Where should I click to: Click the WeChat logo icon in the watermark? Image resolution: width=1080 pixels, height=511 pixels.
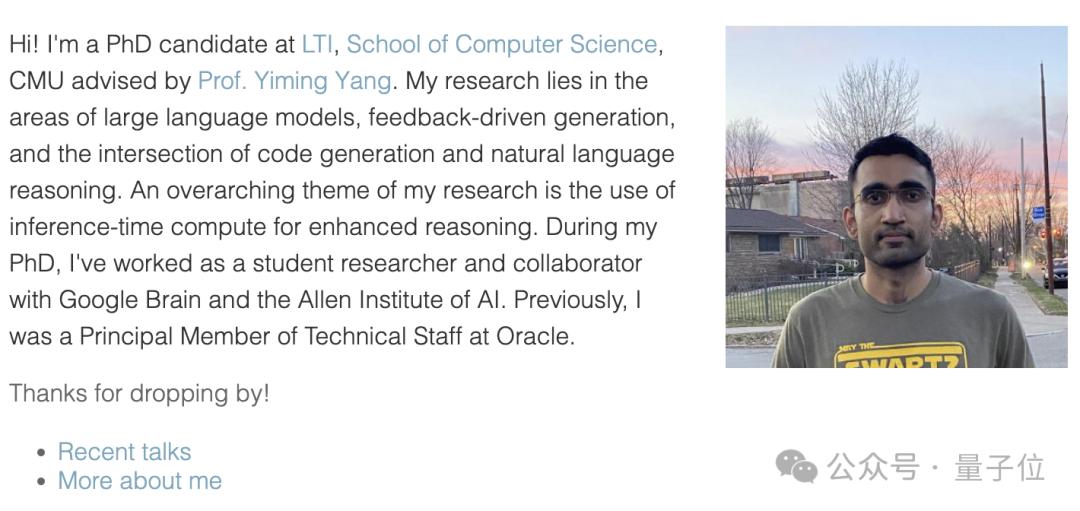point(797,466)
